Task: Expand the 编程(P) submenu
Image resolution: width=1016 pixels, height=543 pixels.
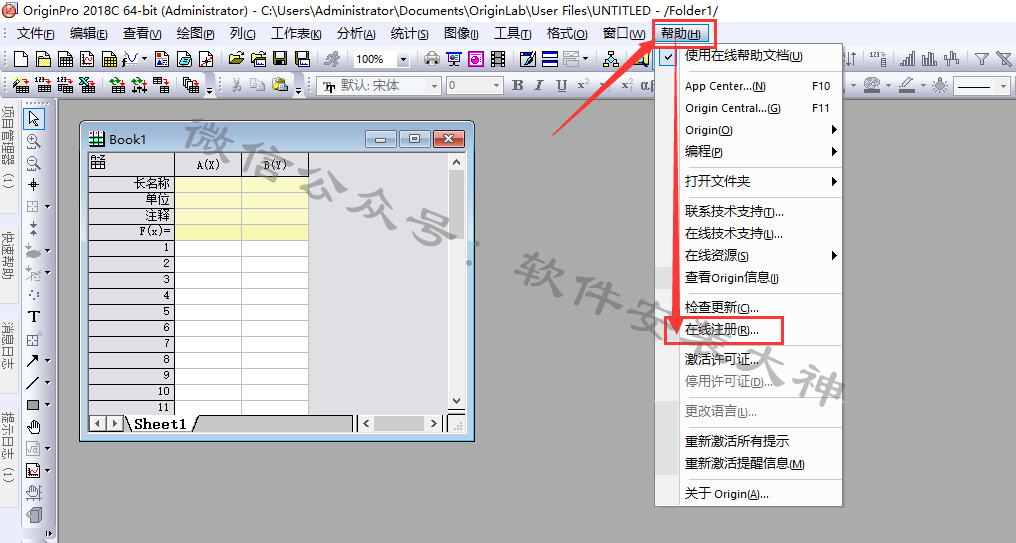Action: [x=748, y=152]
